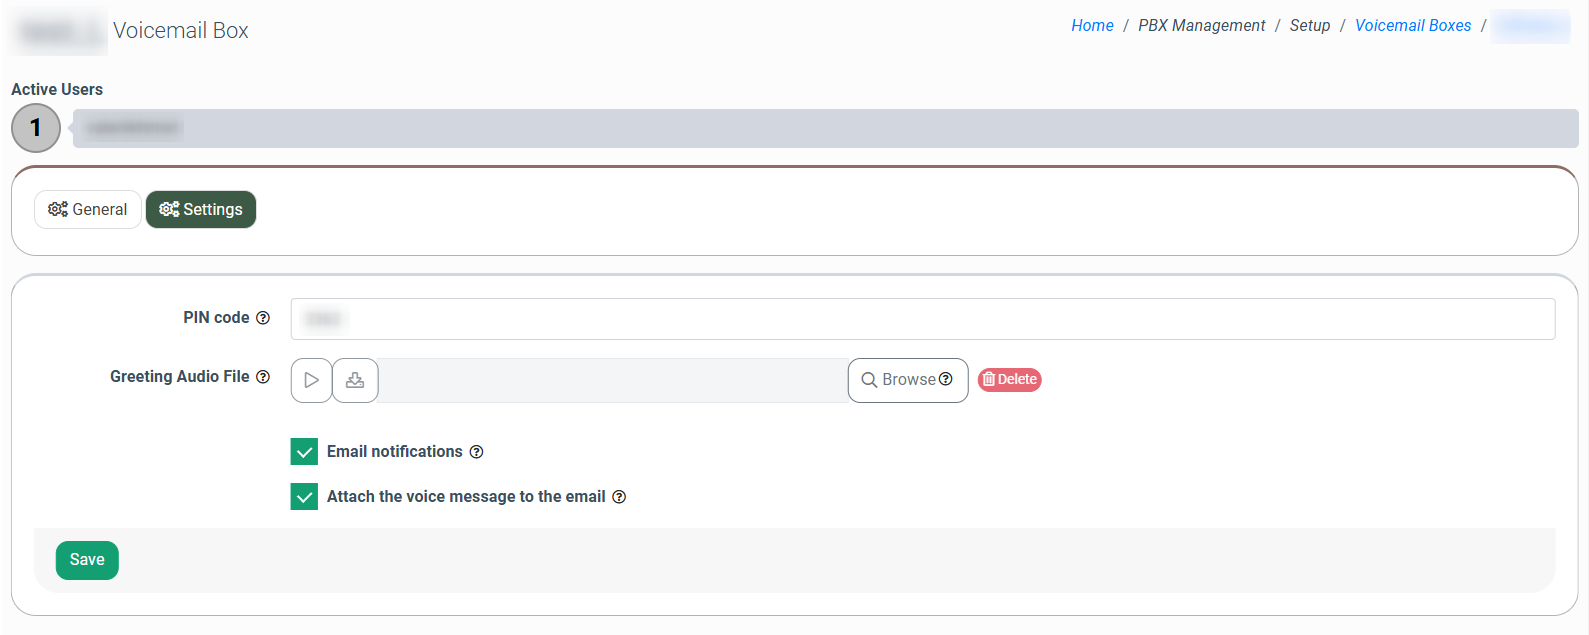Image resolution: width=1589 pixels, height=635 pixels.
Task: Delete the greeting audio file
Action: pos(1009,380)
